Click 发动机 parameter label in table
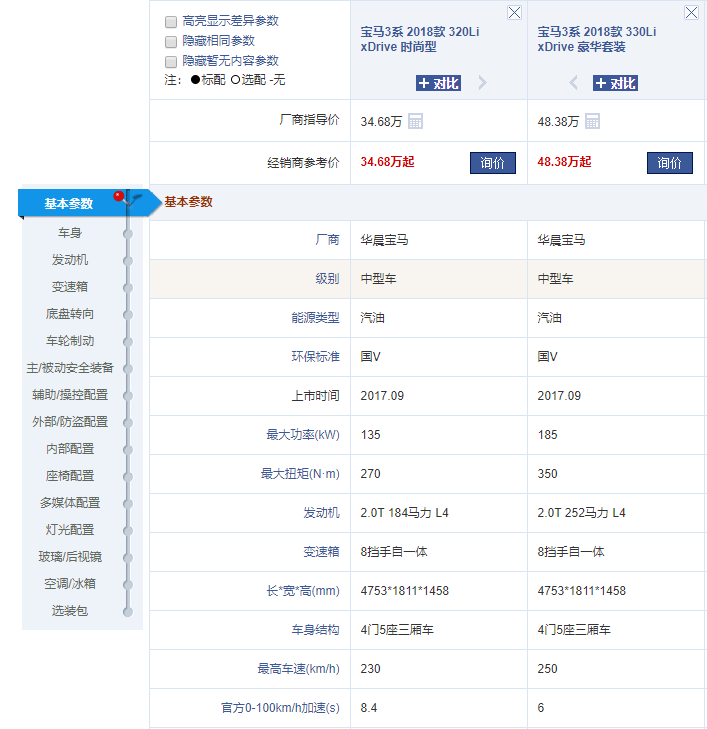 pyautogui.click(x=321, y=513)
